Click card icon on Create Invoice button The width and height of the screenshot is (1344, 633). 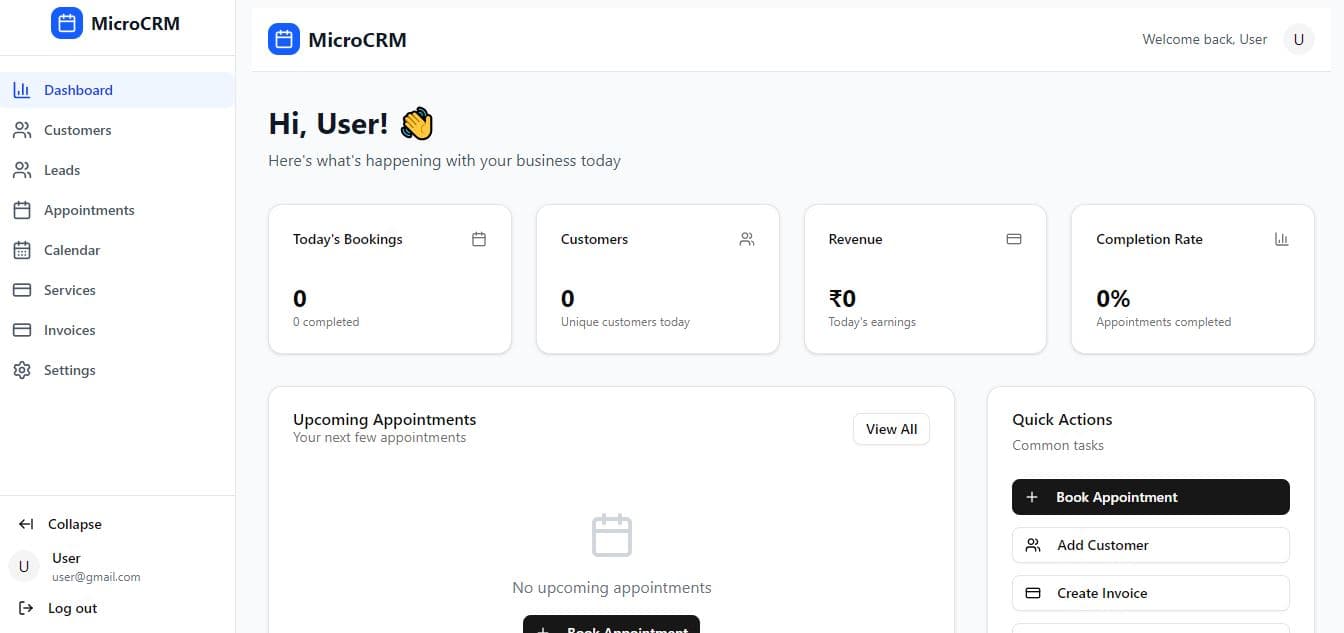click(1034, 593)
